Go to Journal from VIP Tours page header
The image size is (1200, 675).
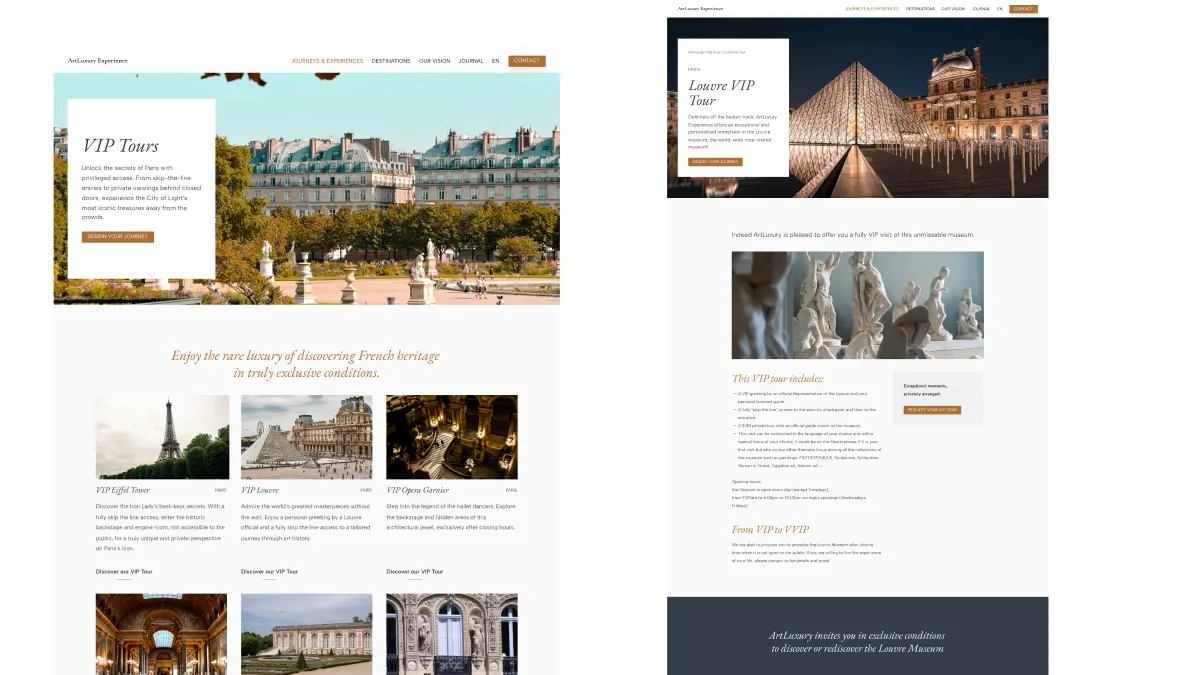pos(471,61)
